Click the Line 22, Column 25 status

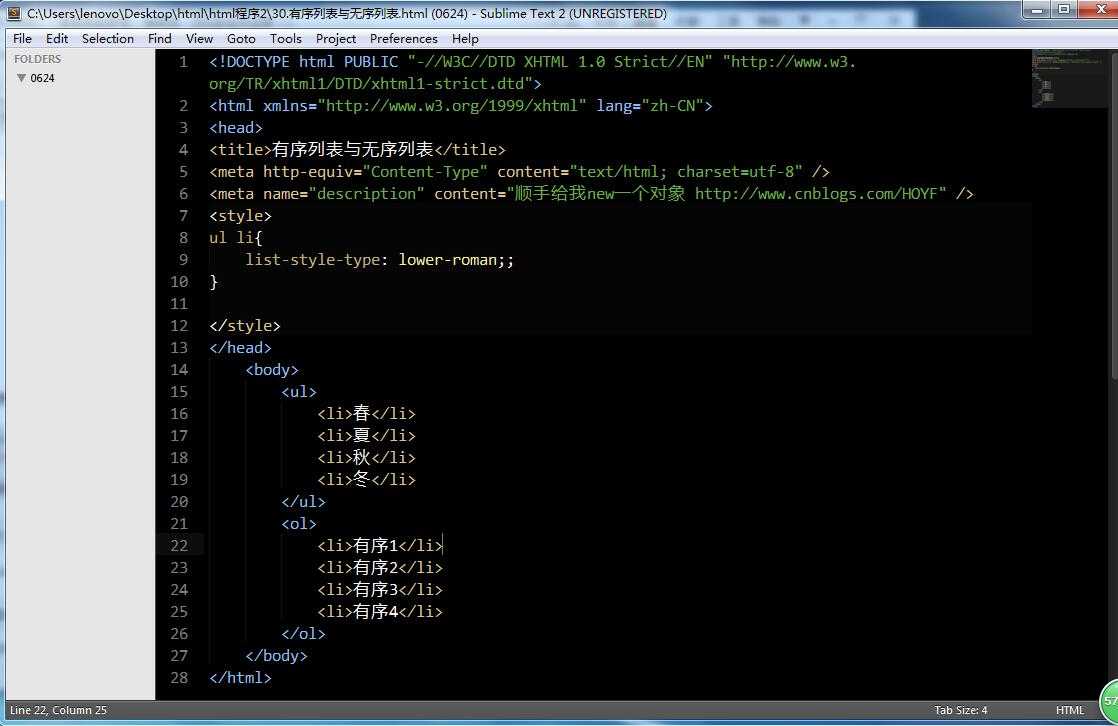point(58,710)
